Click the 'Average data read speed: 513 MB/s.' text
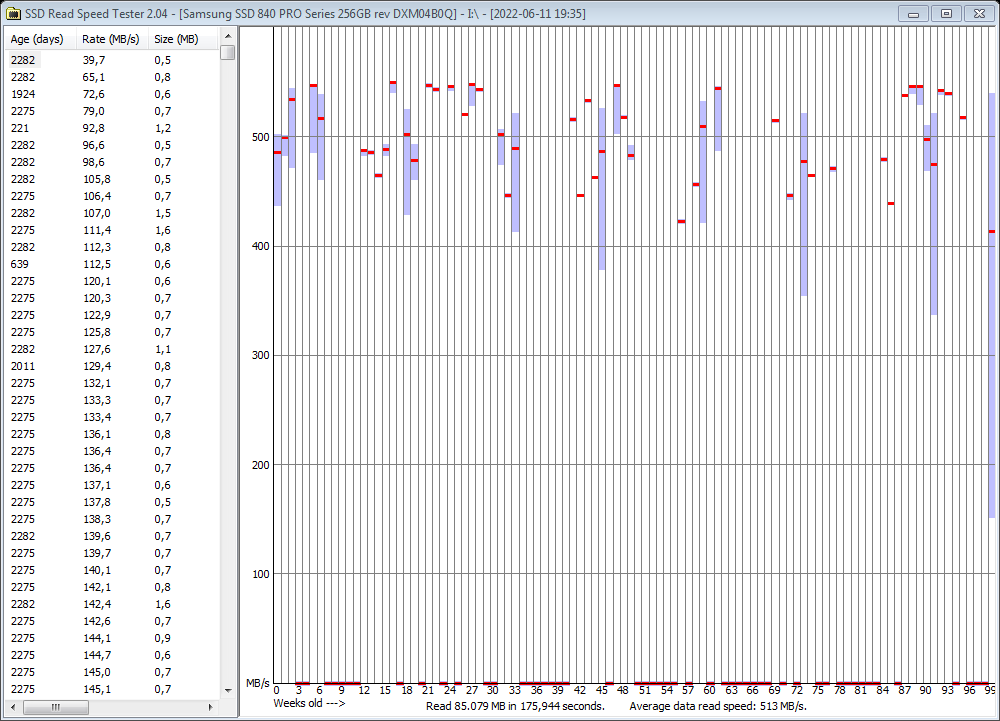Image resolution: width=1000 pixels, height=721 pixels. click(718, 706)
